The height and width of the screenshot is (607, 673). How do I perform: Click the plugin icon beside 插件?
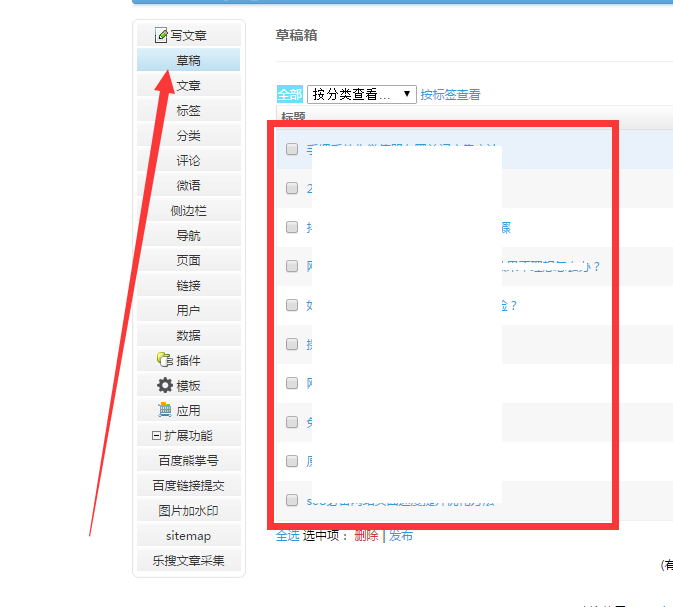[x=164, y=360]
